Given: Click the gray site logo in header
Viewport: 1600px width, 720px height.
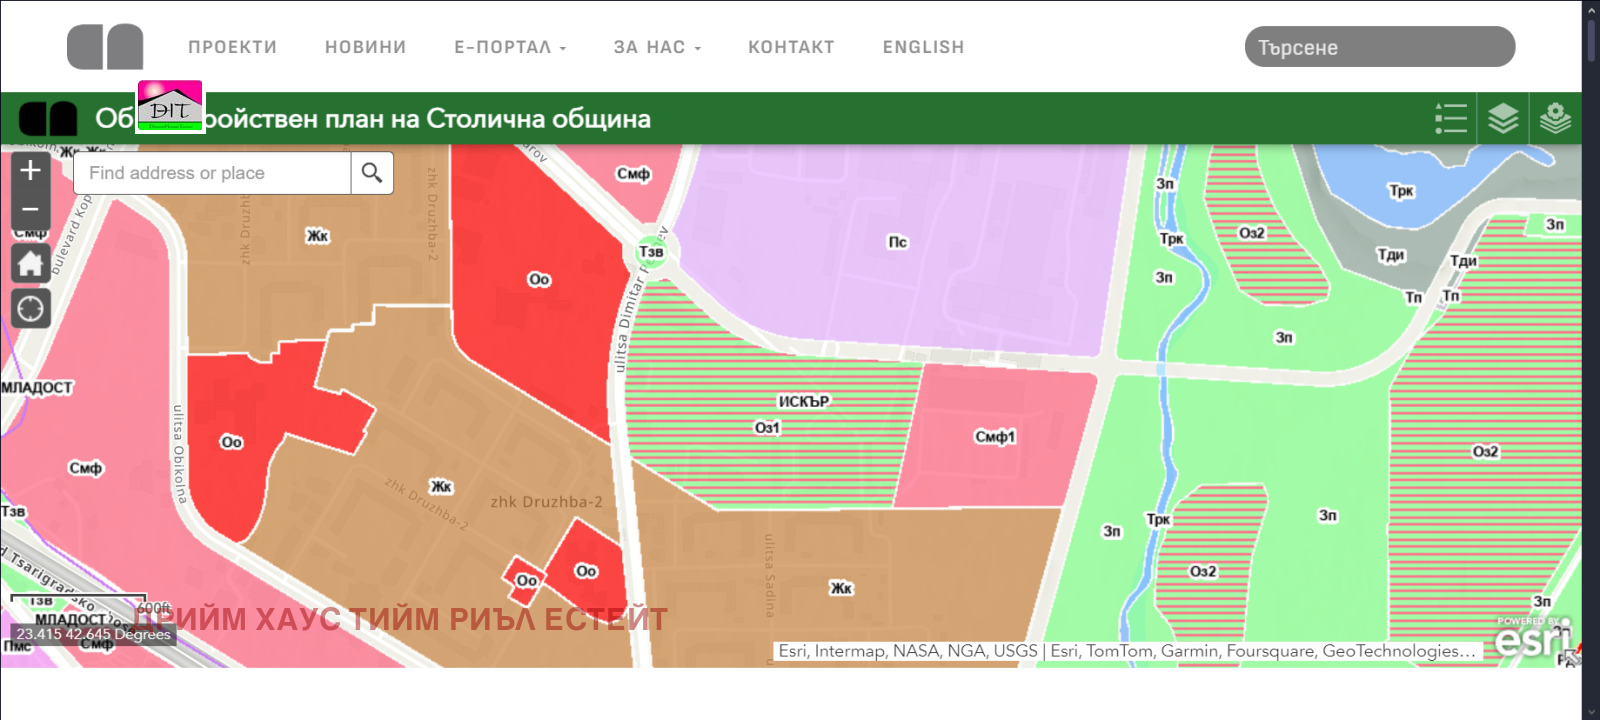Looking at the screenshot, I should [105, 47].
